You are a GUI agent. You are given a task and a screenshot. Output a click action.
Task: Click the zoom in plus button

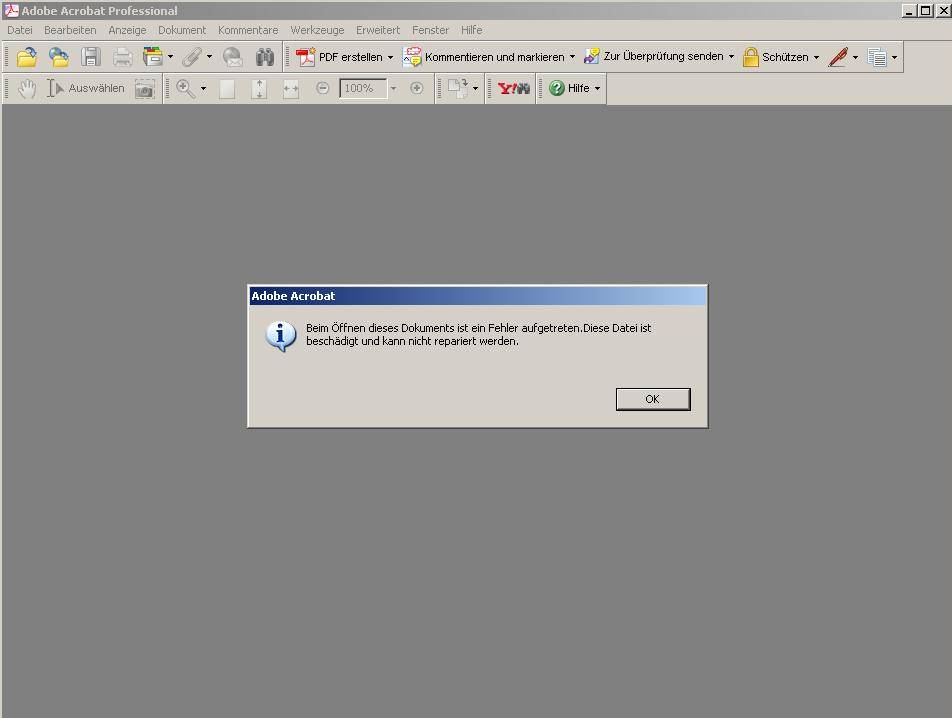(x=417, y=88)
